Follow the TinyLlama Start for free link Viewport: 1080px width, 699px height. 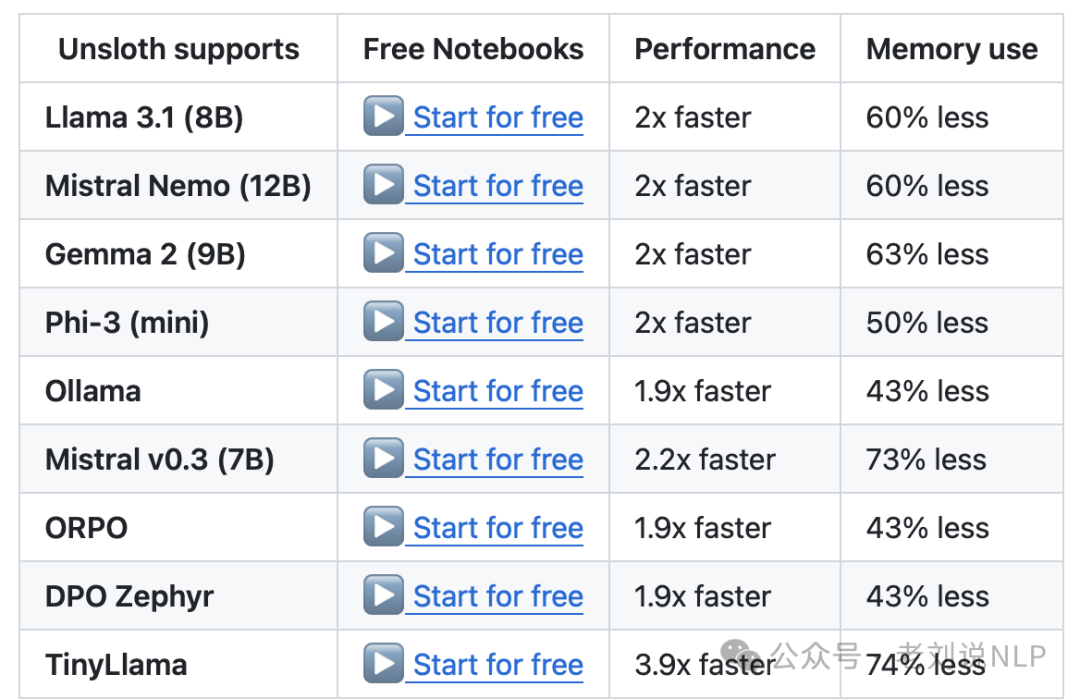pos(498,665)
